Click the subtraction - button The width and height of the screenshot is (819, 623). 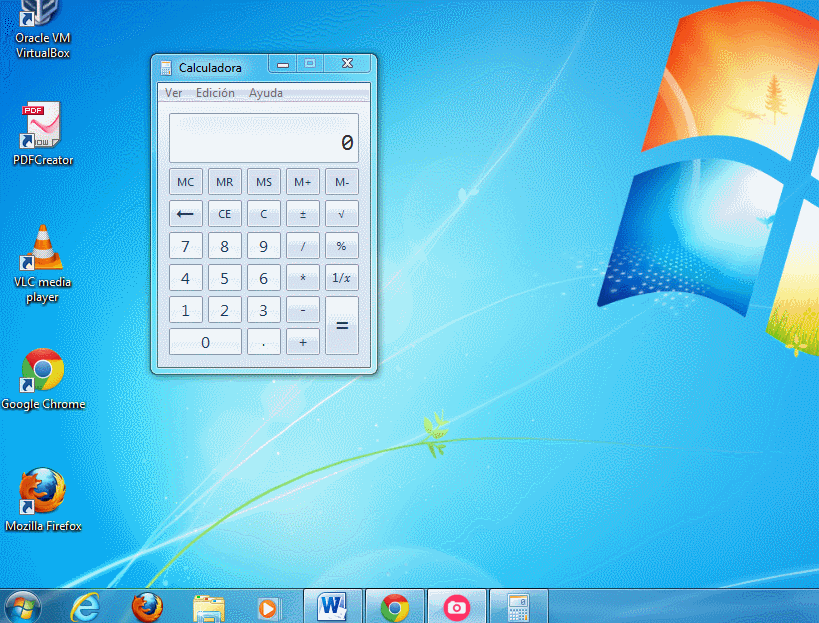(303, 310)
